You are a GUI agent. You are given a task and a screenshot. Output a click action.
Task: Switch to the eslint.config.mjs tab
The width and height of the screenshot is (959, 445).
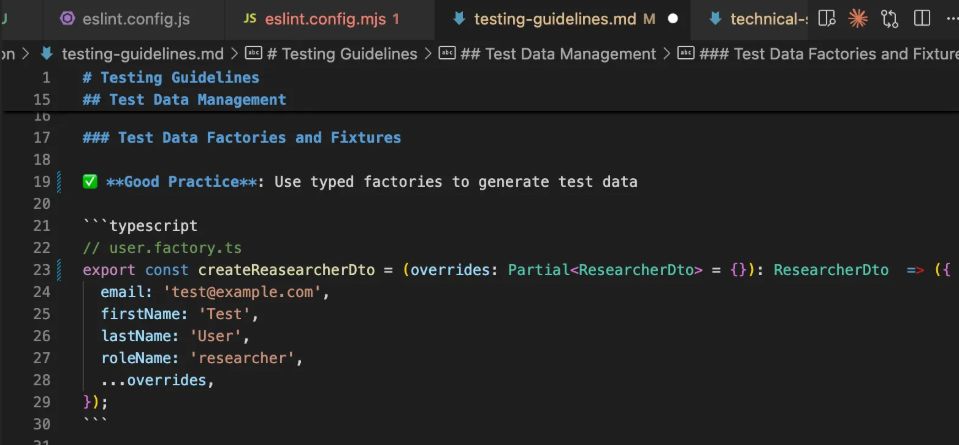coord(322,19)
